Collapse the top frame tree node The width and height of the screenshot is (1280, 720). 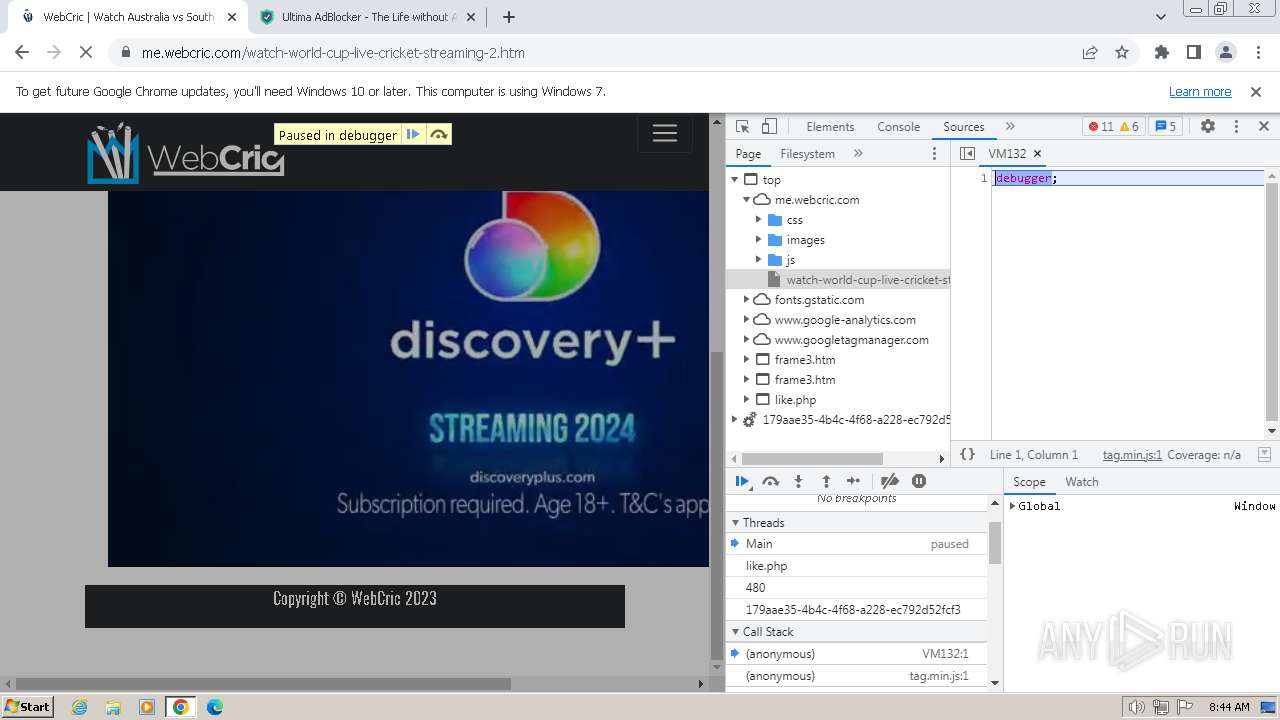coord(735,180)
